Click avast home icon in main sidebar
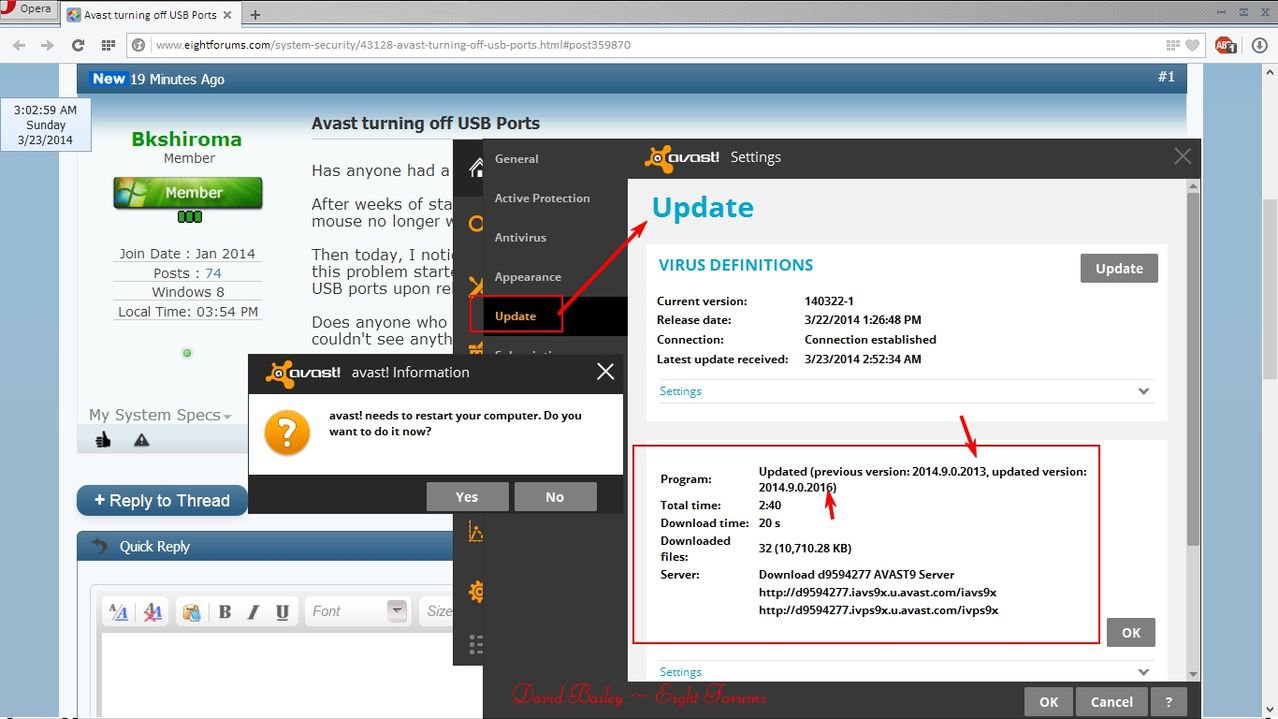Viewport: 1278px width, 719px height. tap(476, 167)
